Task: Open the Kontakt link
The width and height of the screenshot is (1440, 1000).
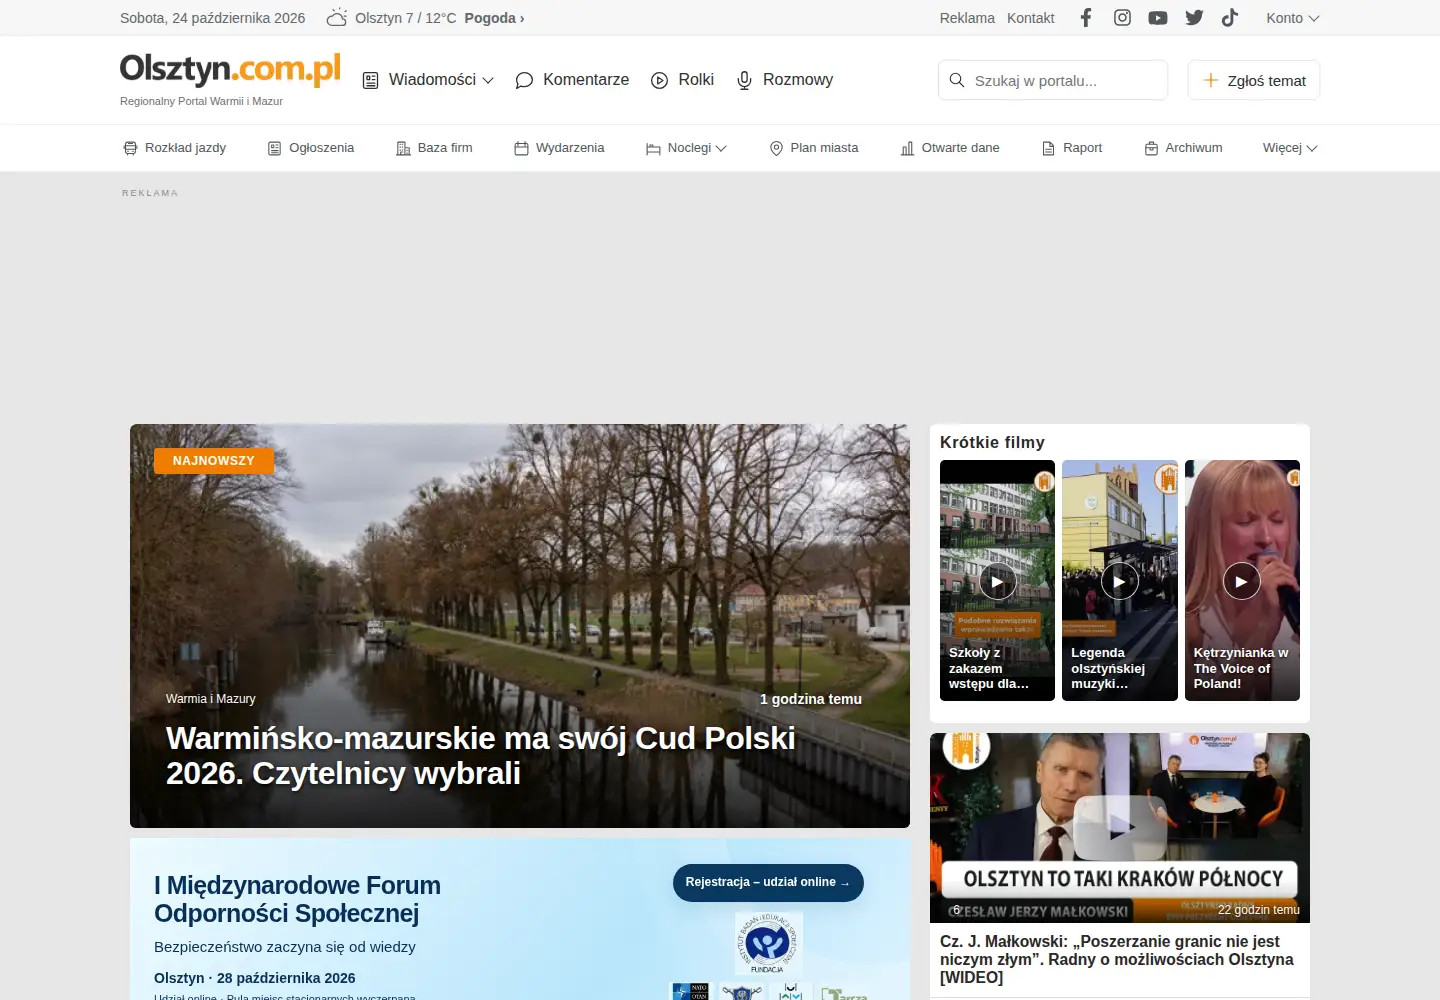Action: (1031, 18)
